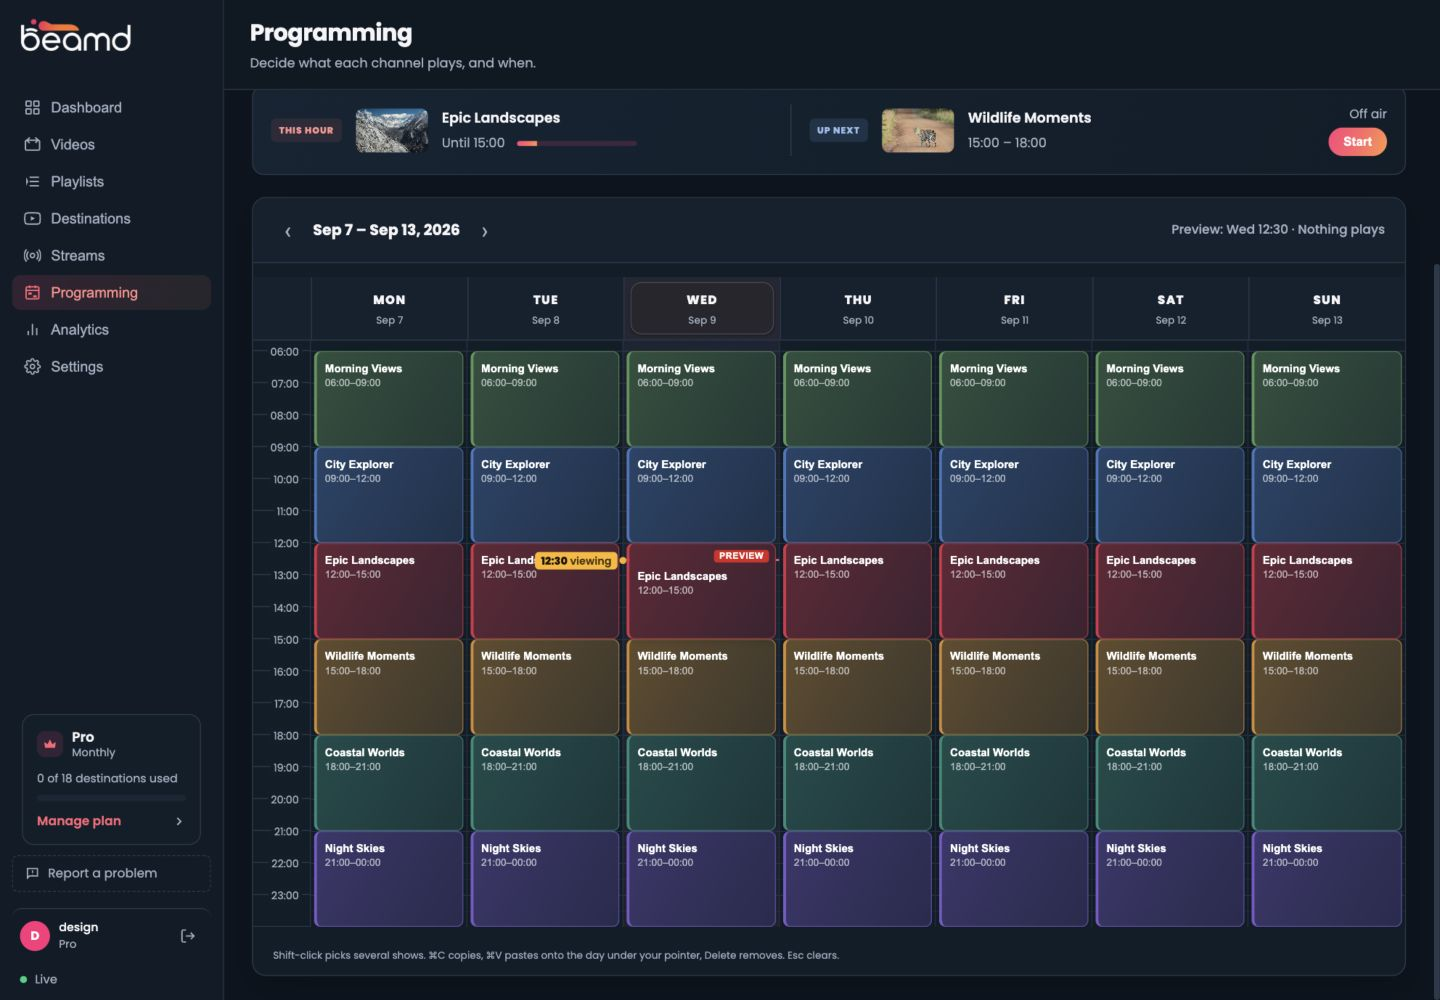Click the Report a problem flag icon
Screen dimensions: 1440x1000
[32, 873]
